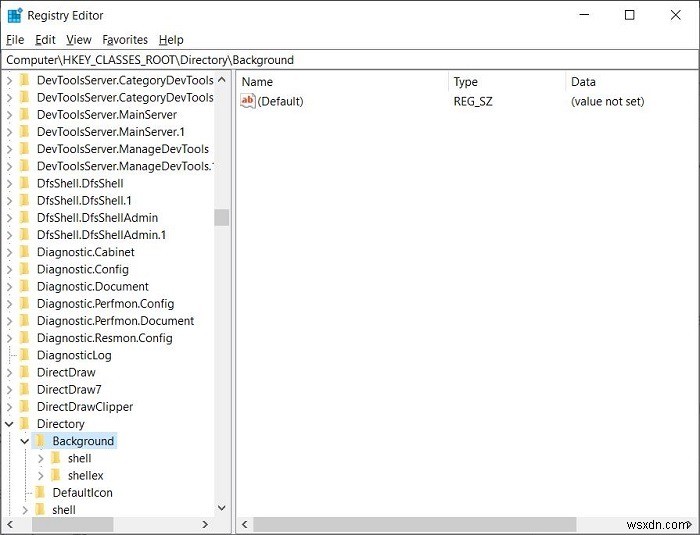Click the Diagnostic.Config folder icon
The image size is (700, 535).
point(25,269)
